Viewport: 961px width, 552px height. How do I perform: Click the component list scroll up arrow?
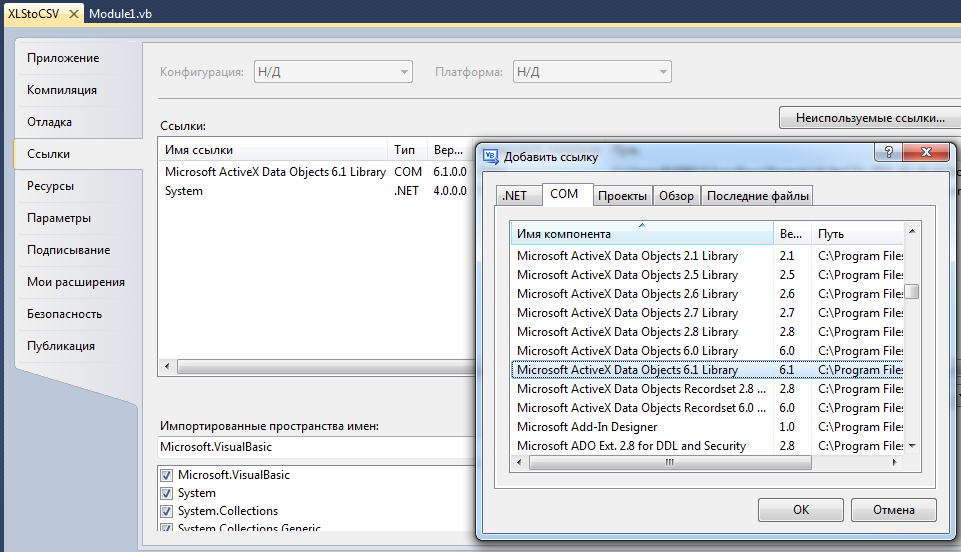[x=912, y=231]
